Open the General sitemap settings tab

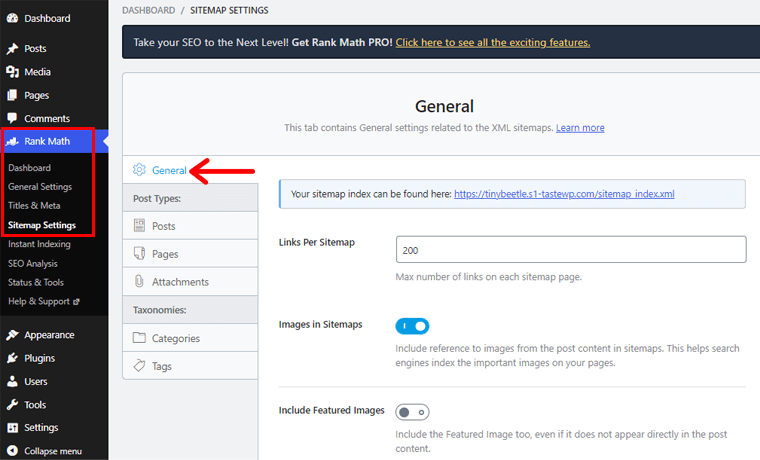click(190, 170)
